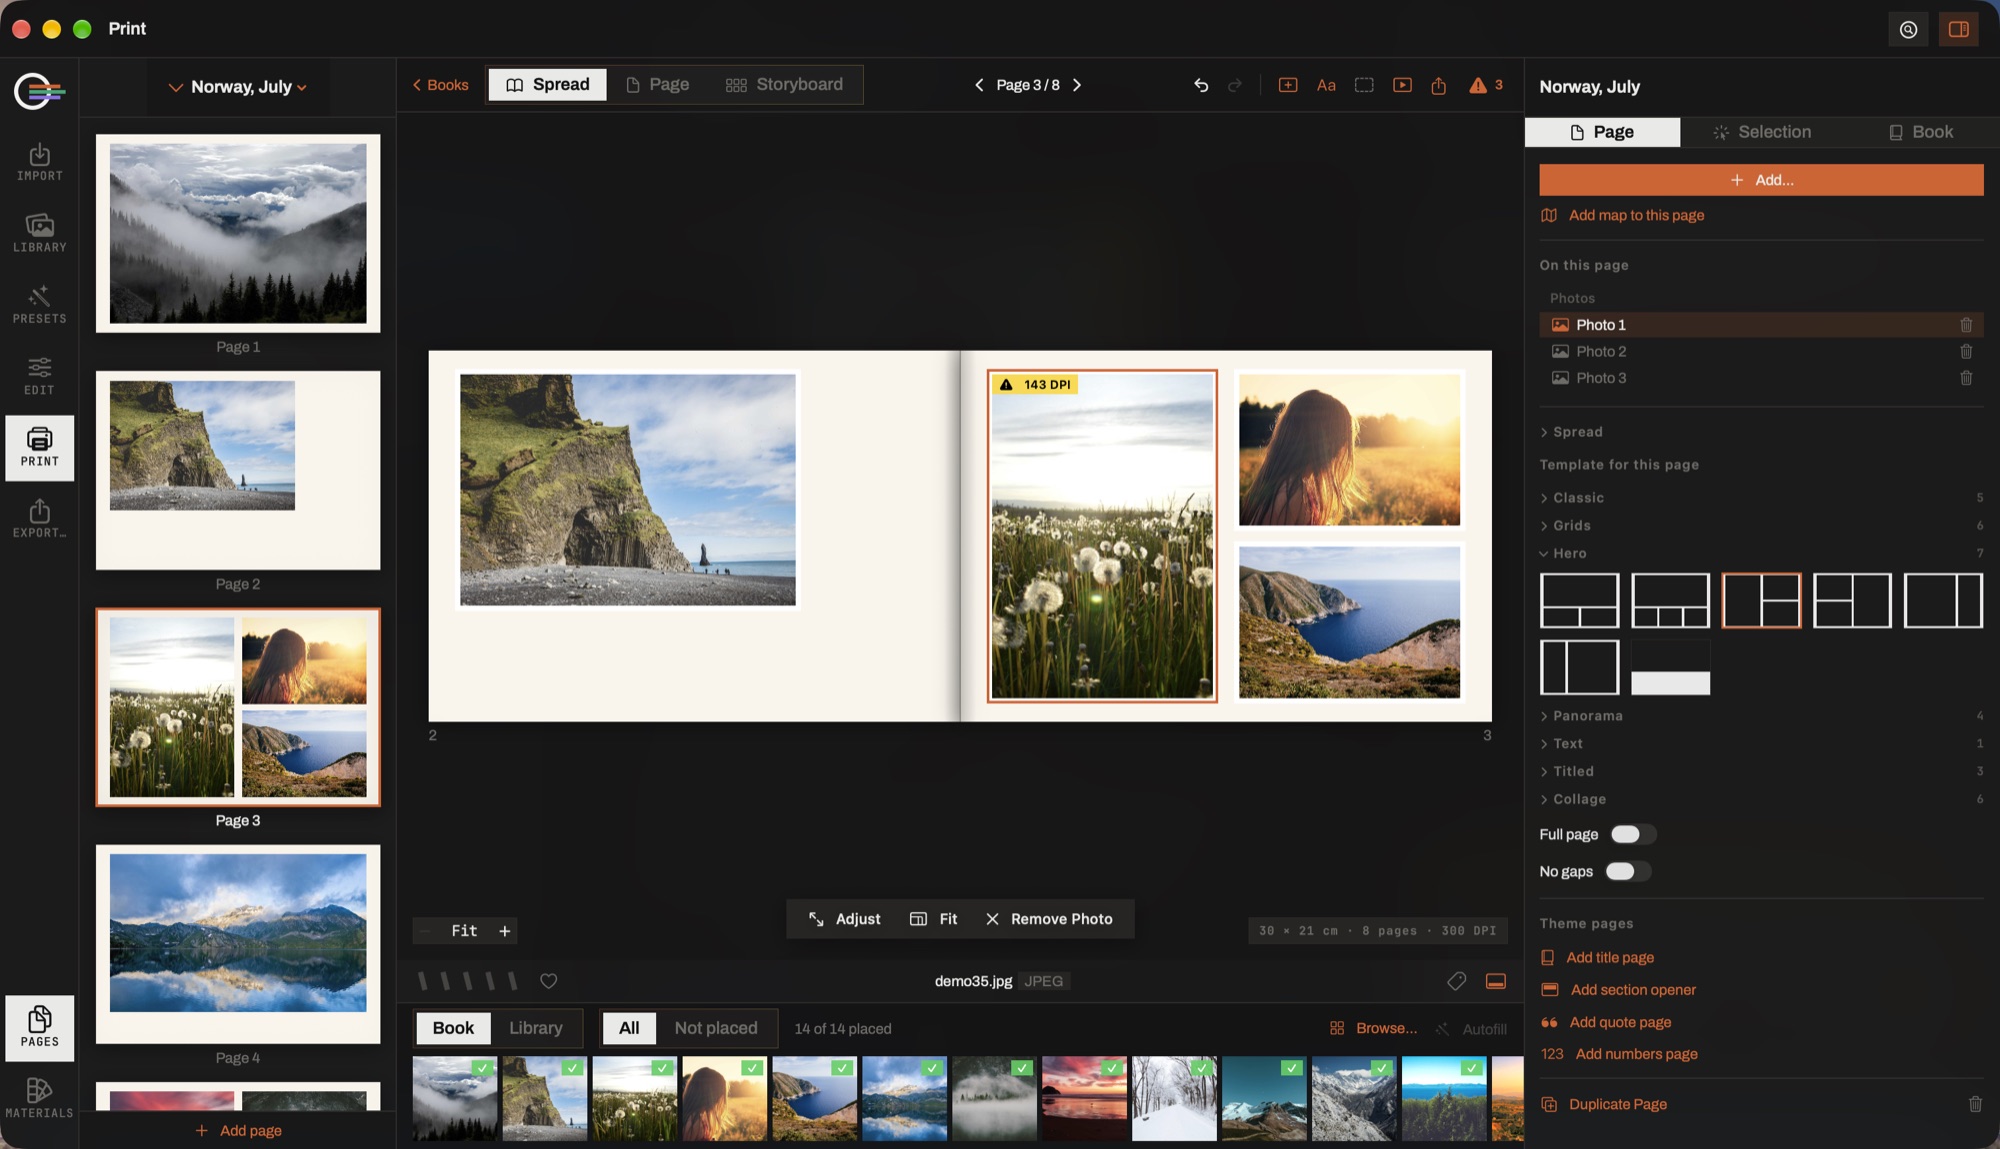The height and width of the screenshot is (1149, 2000).
Task: Click the heart favorite icon
Action: point(548,981)
